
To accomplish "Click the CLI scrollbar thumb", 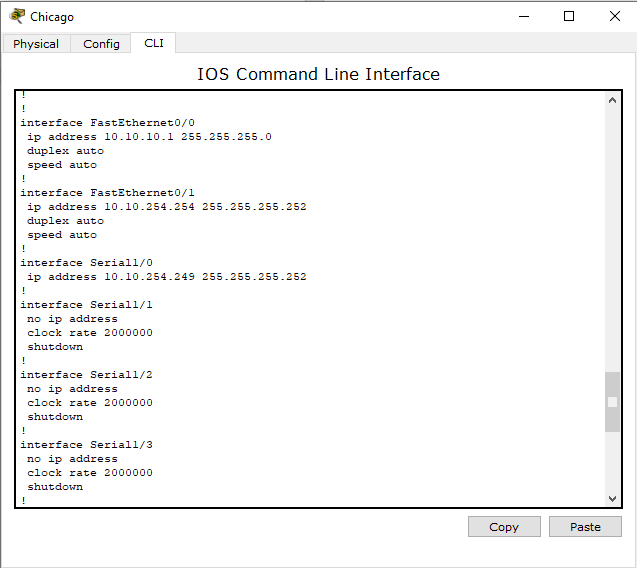I will [613, 402].
